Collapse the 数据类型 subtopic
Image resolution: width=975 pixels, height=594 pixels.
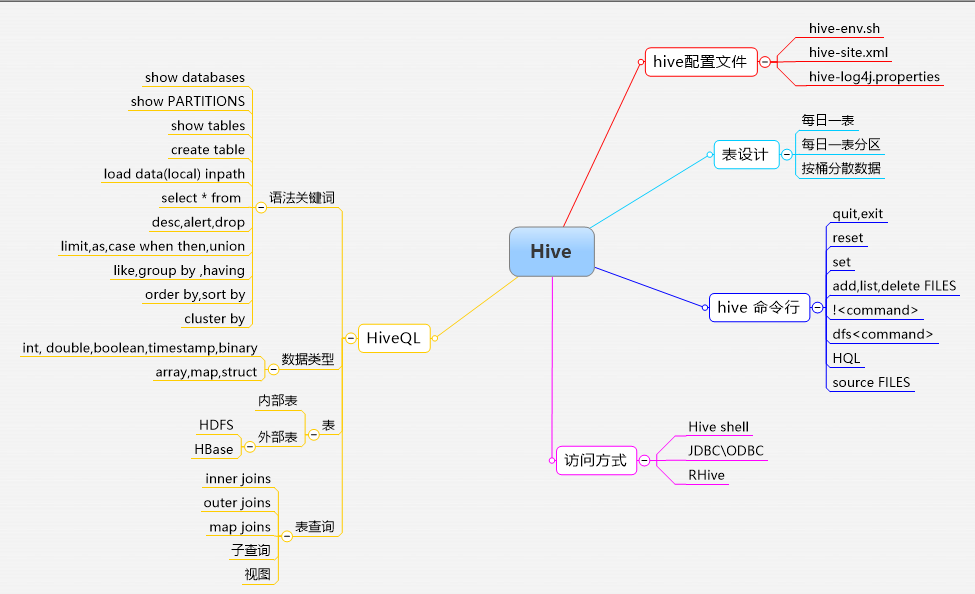(x=271, y=367)
